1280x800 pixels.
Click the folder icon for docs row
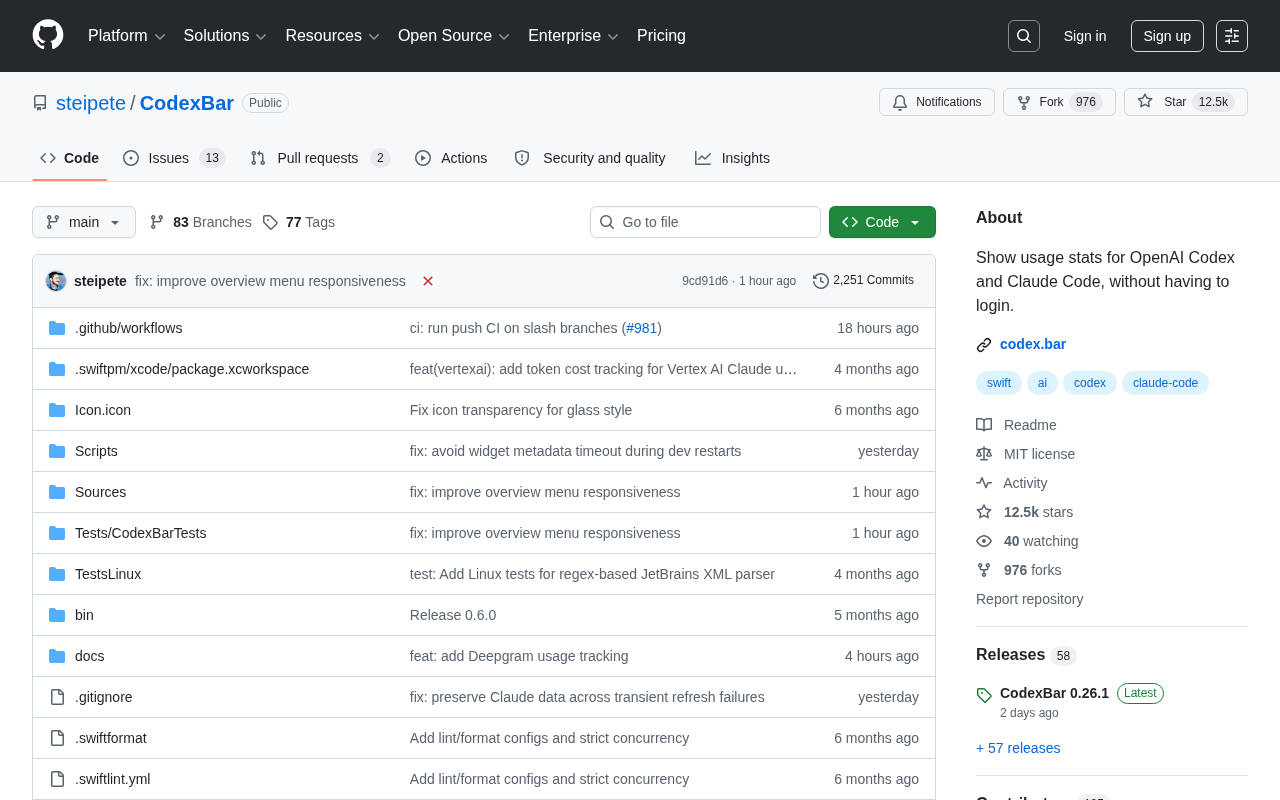(x=57, y=656)
